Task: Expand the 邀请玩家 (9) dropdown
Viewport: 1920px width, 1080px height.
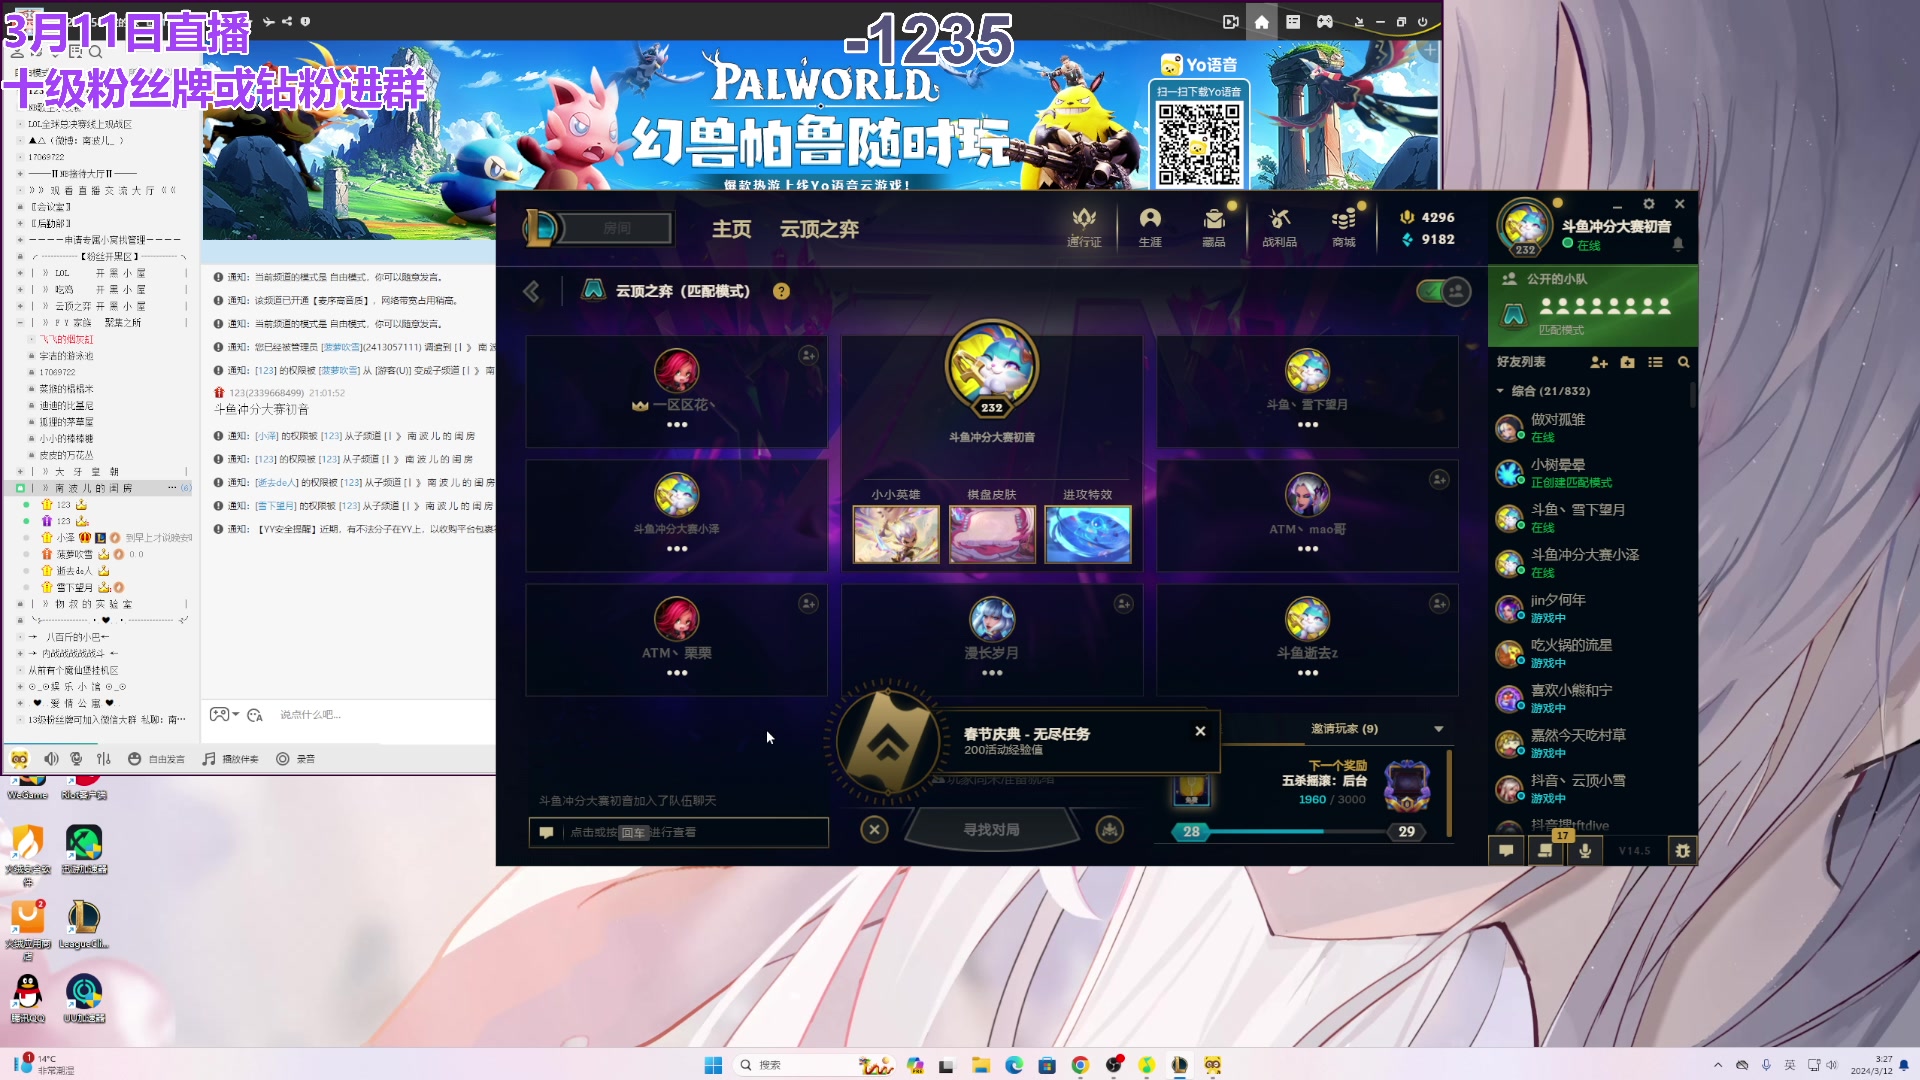Action: pyautogui.click(x=1438, y=729)
